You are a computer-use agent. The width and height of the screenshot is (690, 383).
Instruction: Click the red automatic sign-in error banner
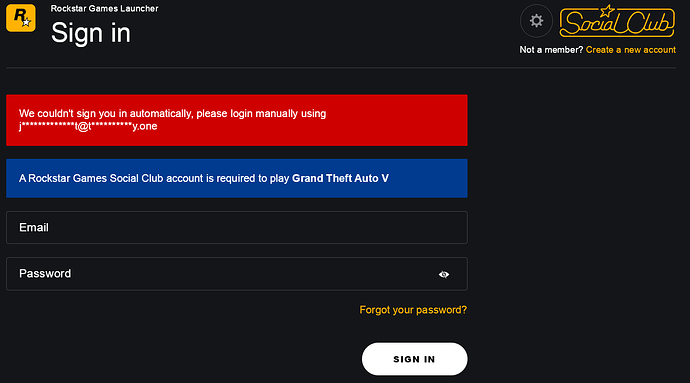237,120
